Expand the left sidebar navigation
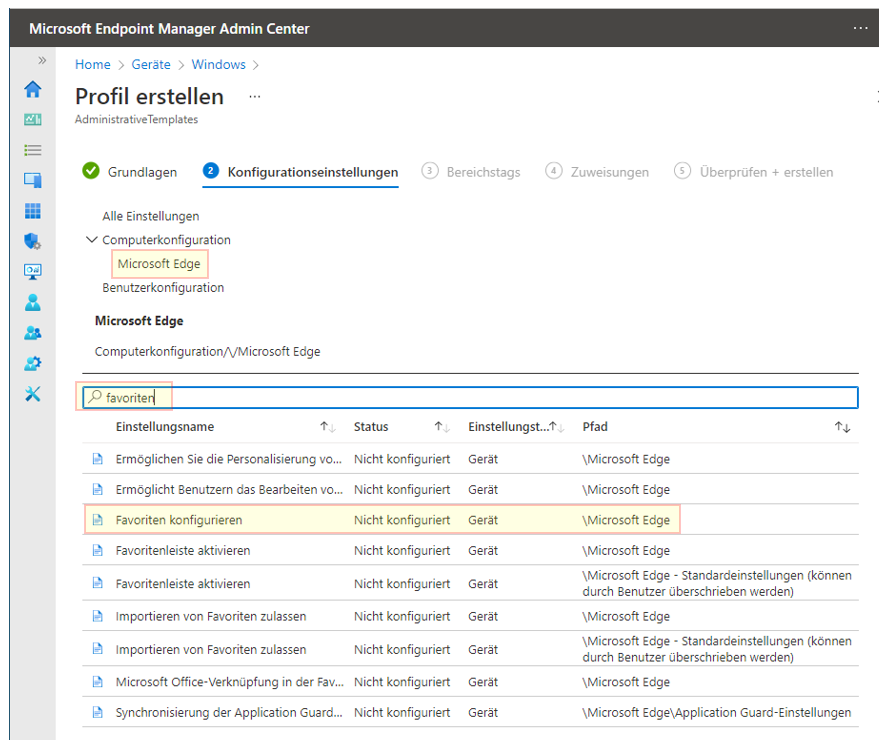 [42, 60]
